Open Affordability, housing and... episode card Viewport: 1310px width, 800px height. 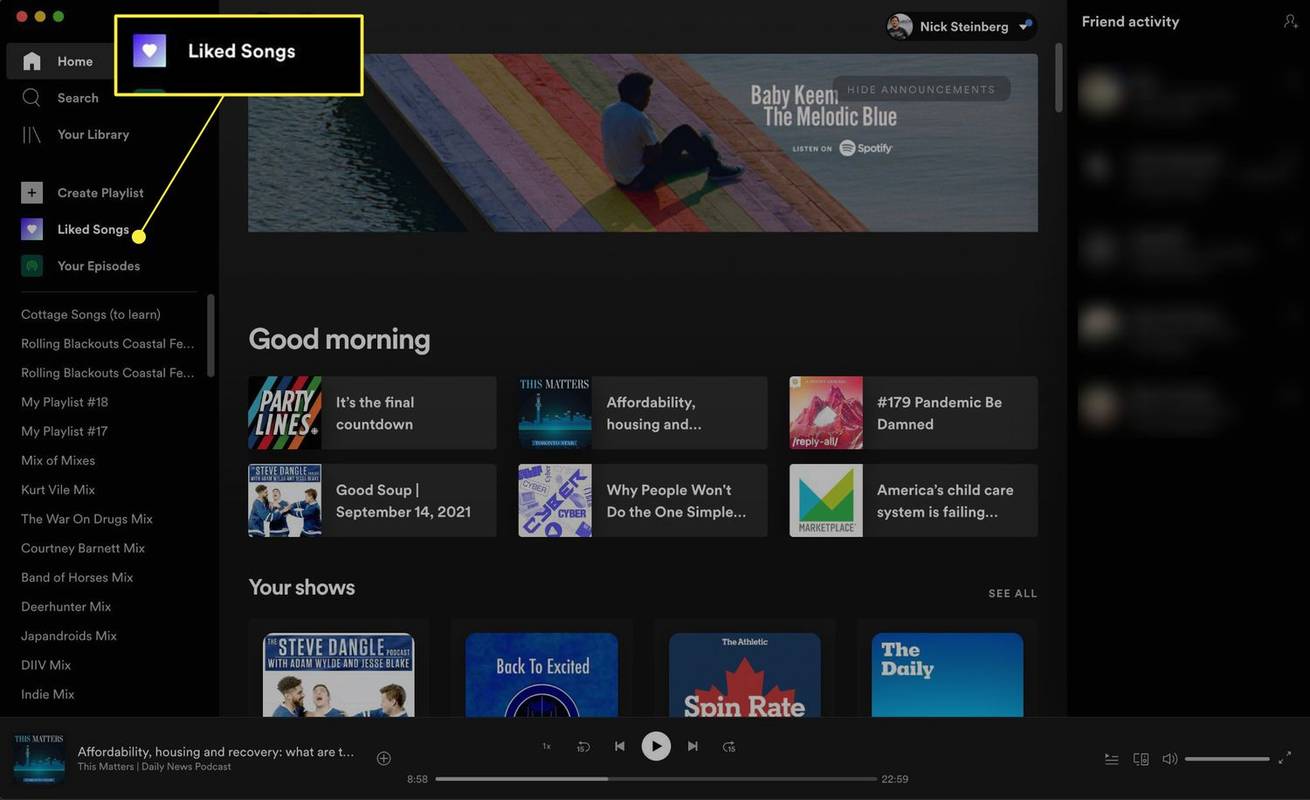[x=643, y=413]
